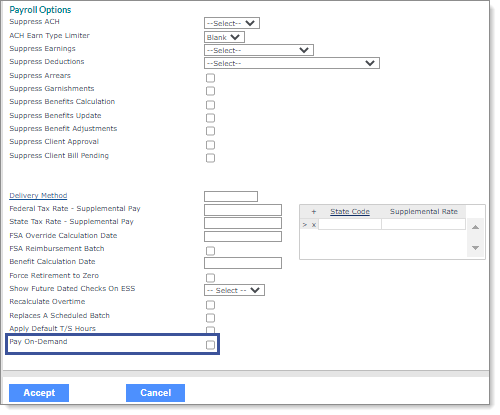
Task: Open the Suppress ACH dropdown
Action: (232, 23)
